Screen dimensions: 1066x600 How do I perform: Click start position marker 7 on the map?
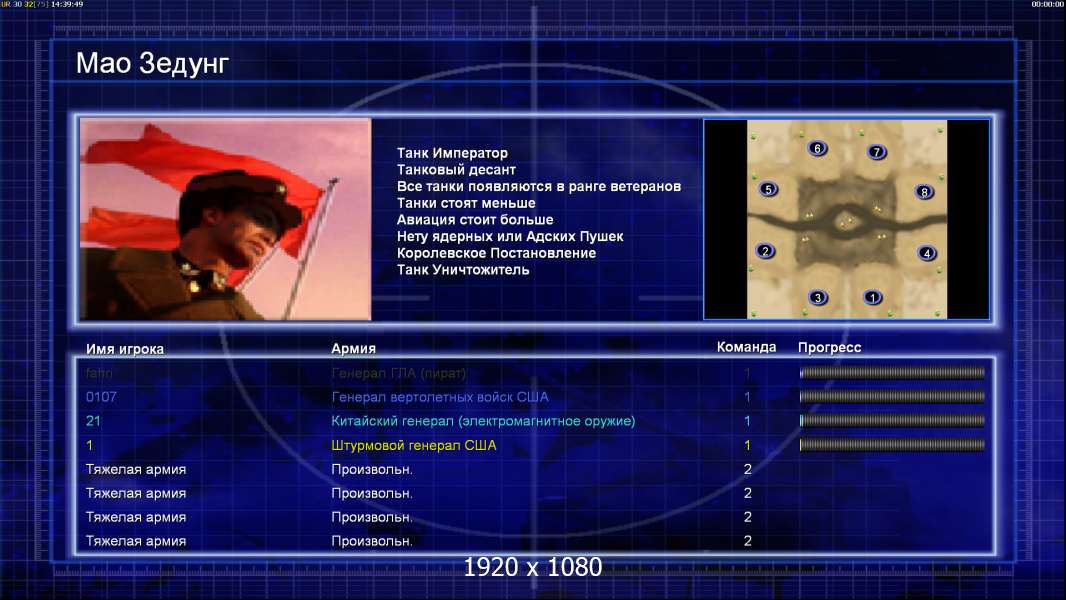point(877,152)
